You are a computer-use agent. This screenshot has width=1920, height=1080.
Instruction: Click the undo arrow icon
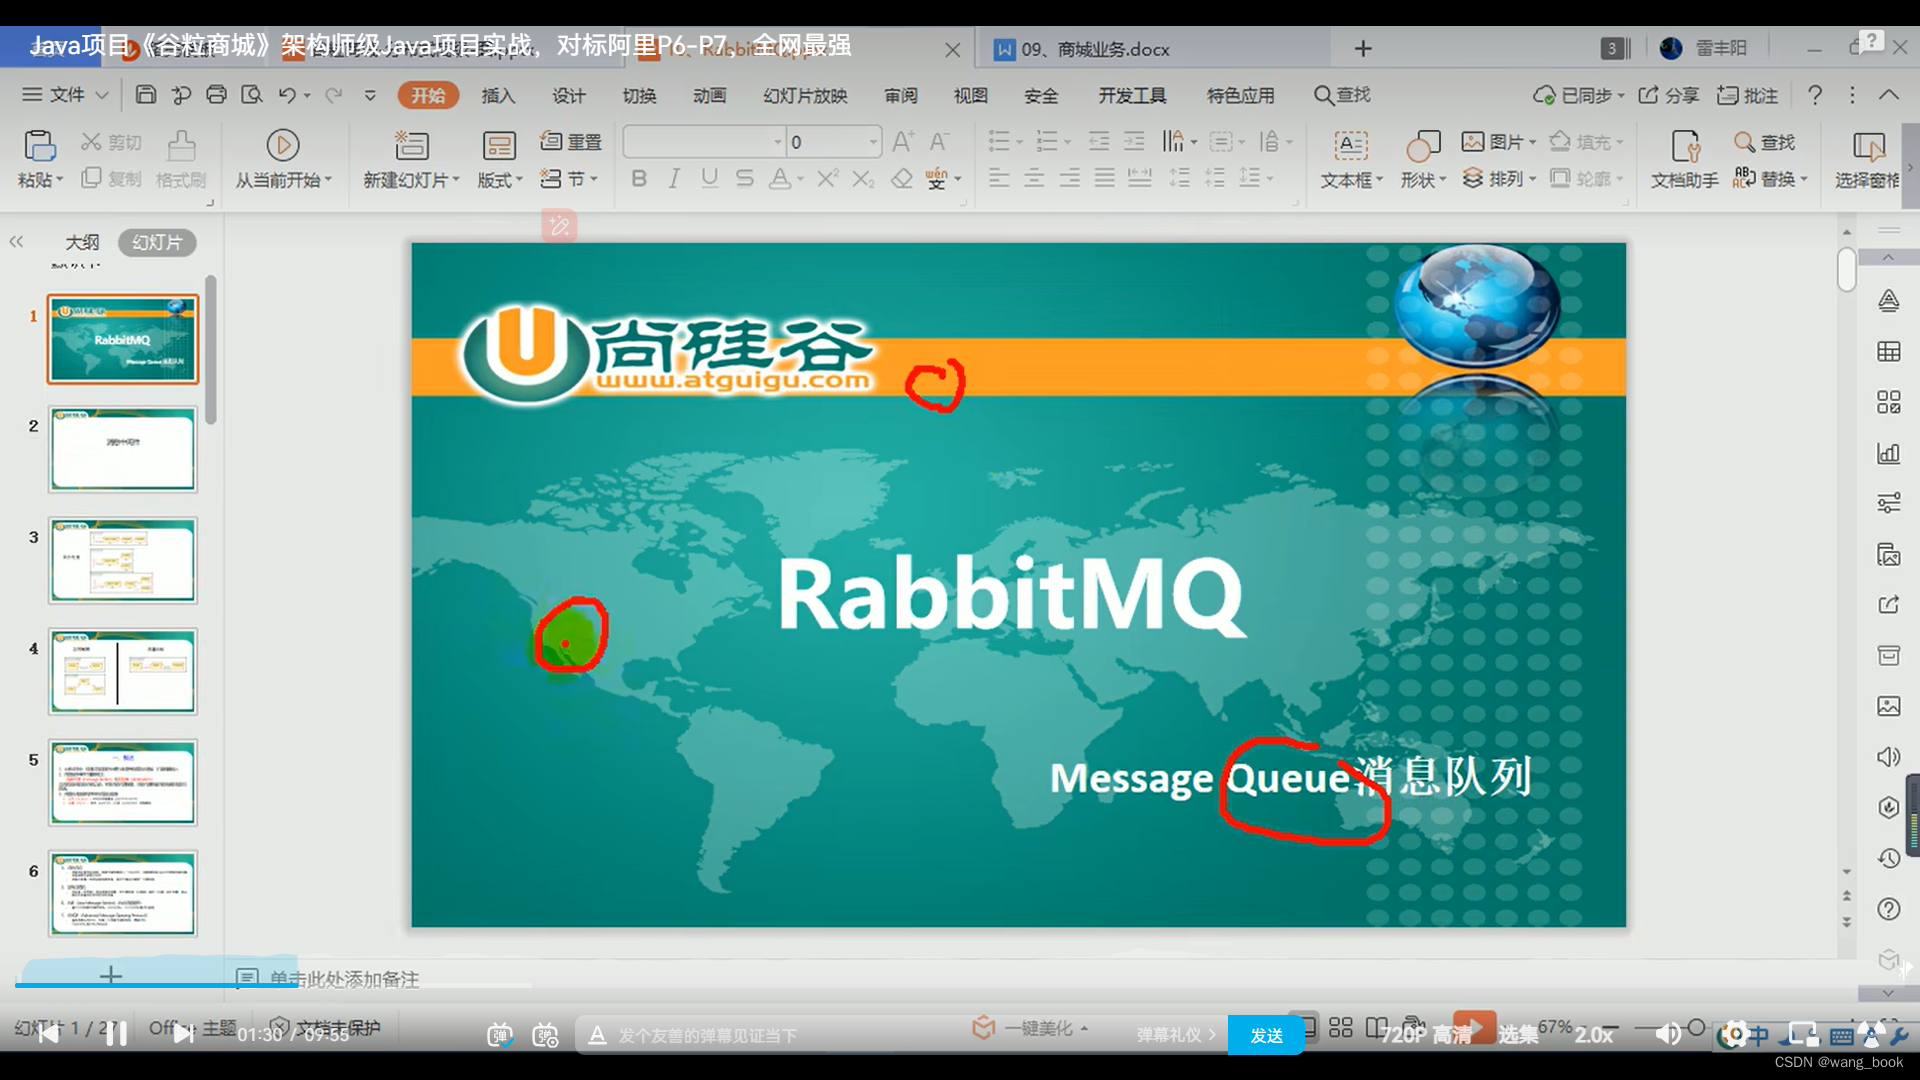[x=287, y=95]
